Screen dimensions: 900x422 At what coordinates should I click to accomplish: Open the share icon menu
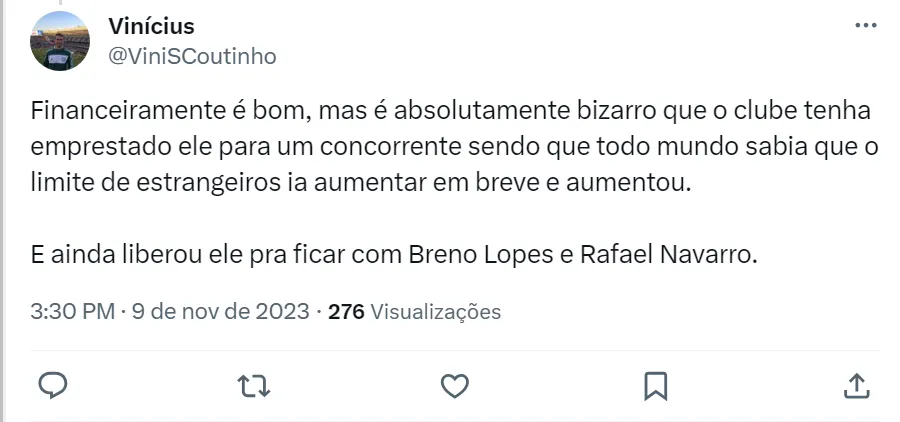[855, 385]
